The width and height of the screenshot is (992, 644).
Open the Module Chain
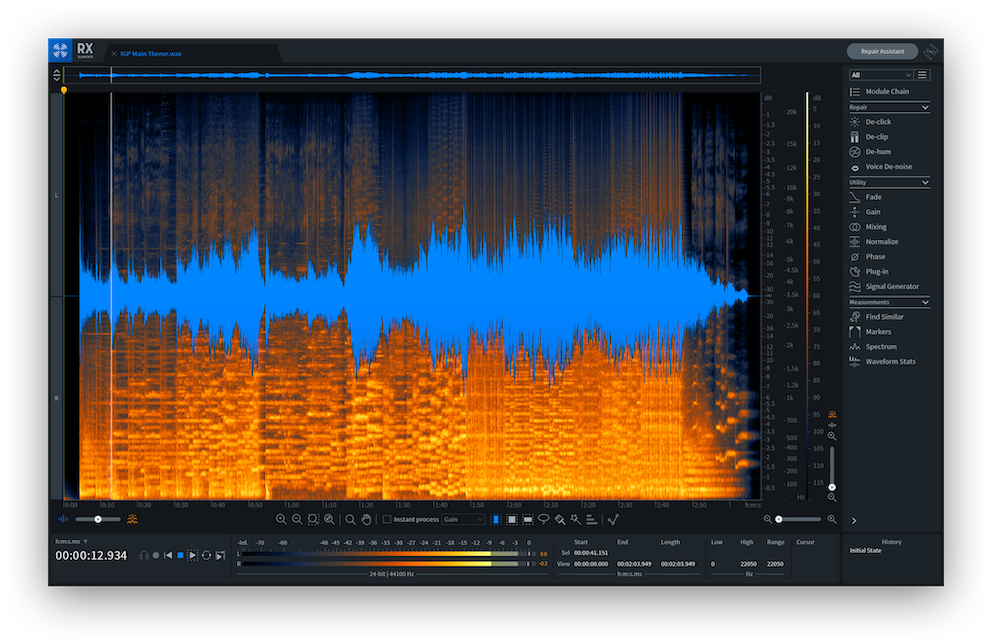[887, 92]
